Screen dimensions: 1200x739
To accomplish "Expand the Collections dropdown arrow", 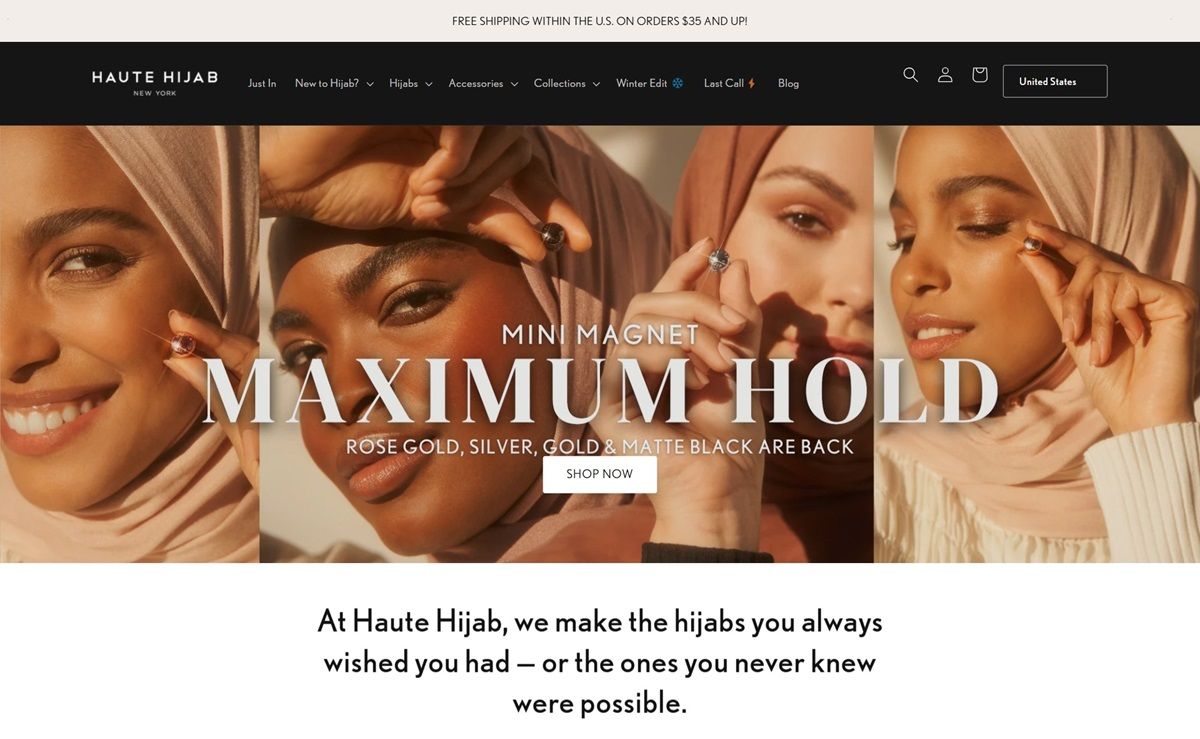I will [x=596, y=84].
